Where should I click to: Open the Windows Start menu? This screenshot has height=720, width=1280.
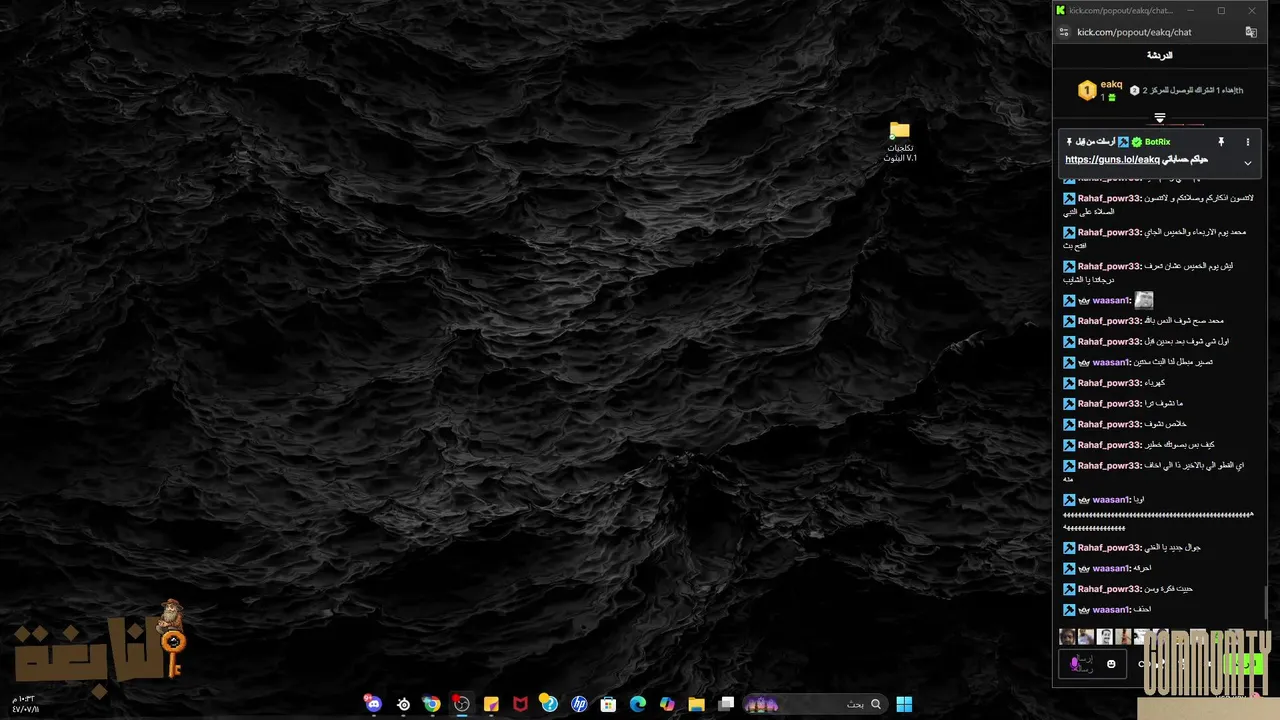pyautogui.click(x=904, y=704)
